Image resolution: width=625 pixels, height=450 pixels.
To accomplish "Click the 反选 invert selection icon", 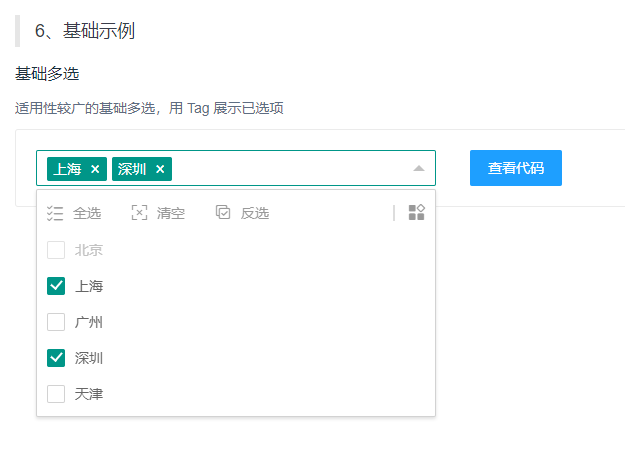I will [224, 213].
